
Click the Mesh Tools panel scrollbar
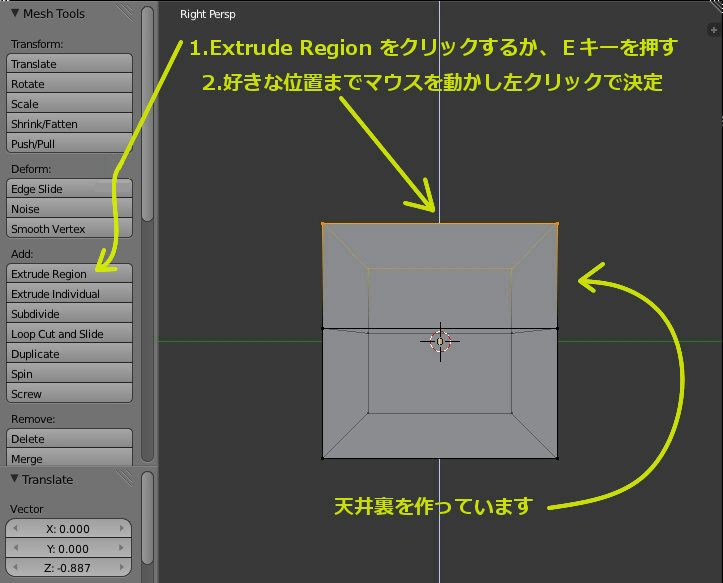[x=147, y=114]
